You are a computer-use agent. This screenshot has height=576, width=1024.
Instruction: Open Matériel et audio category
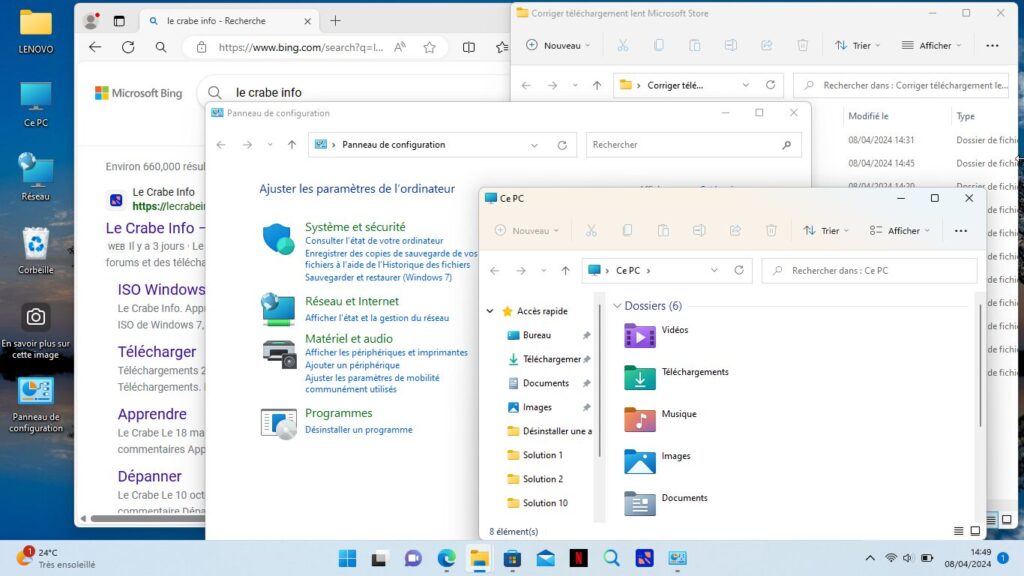349,338
